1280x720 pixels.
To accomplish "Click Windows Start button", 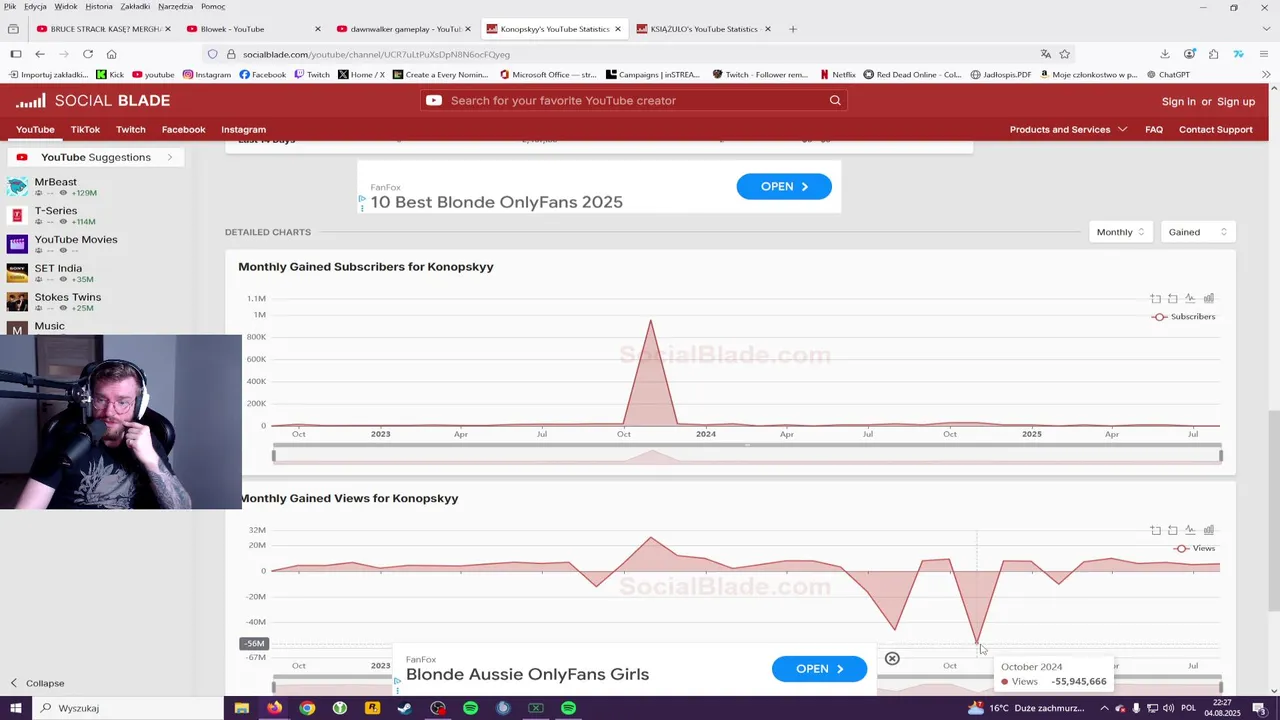I will click(16, 708).
